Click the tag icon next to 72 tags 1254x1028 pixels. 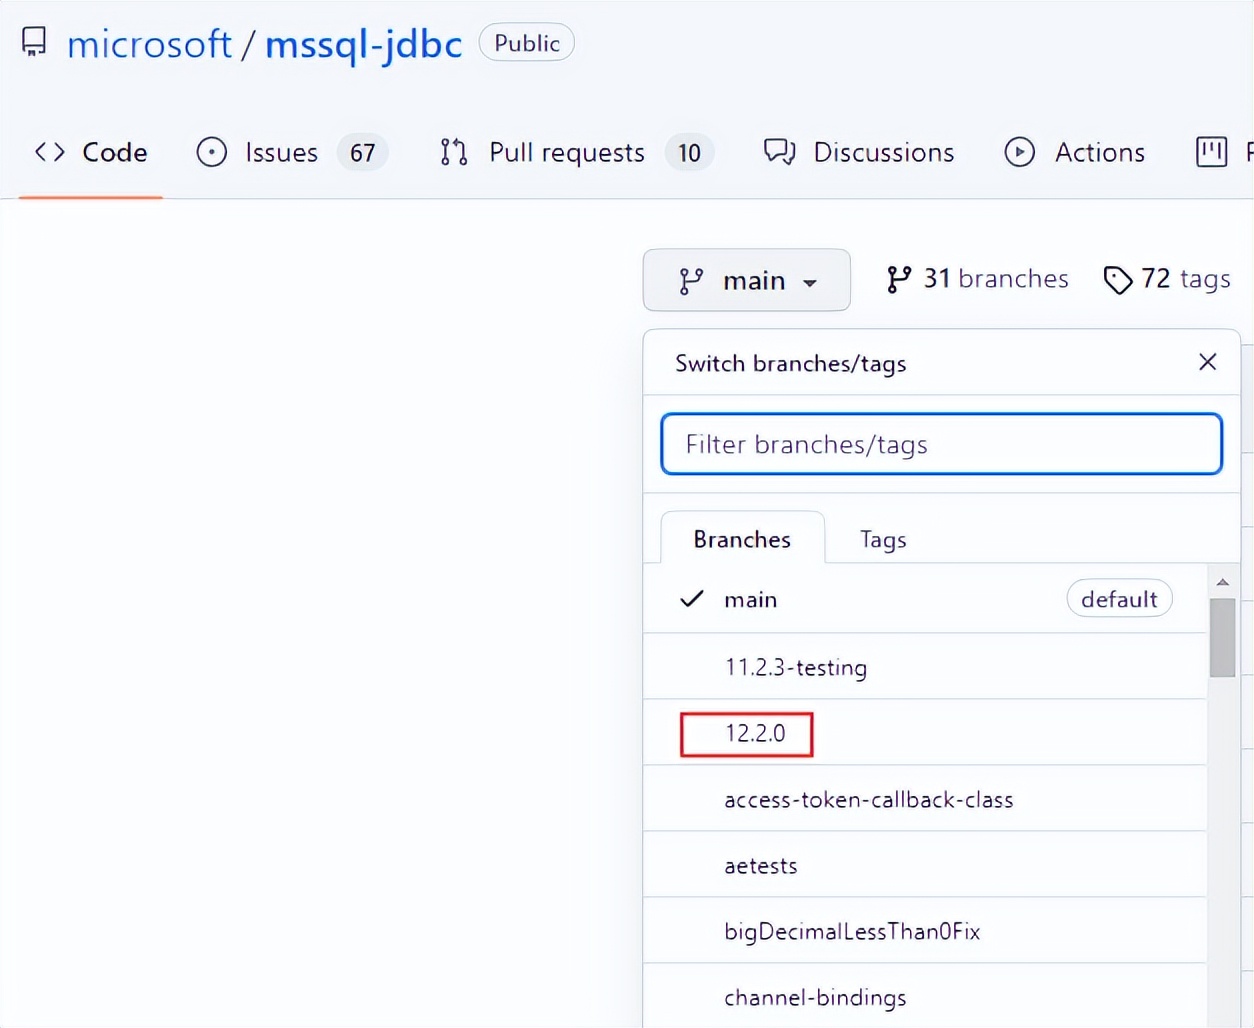point(1119,280)
